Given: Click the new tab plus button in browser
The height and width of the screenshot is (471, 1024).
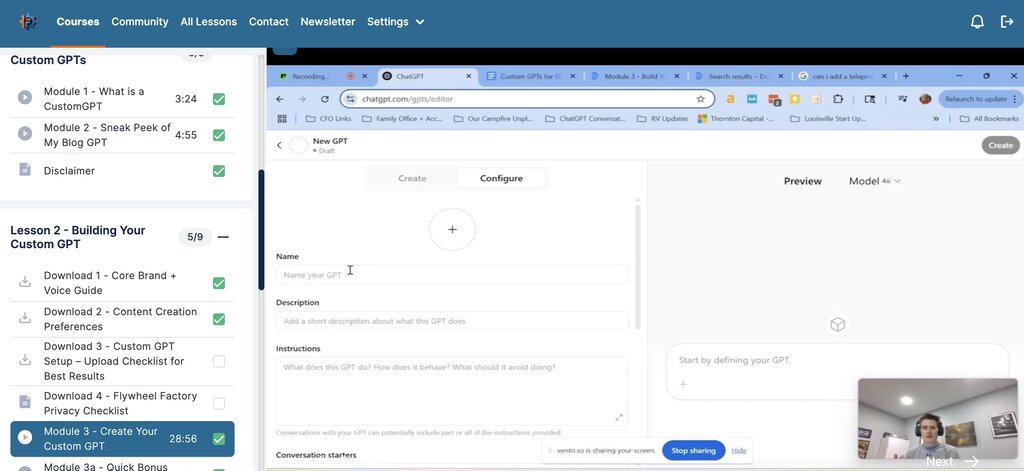Looking at the screenshot, I should (x=906, y=76).
